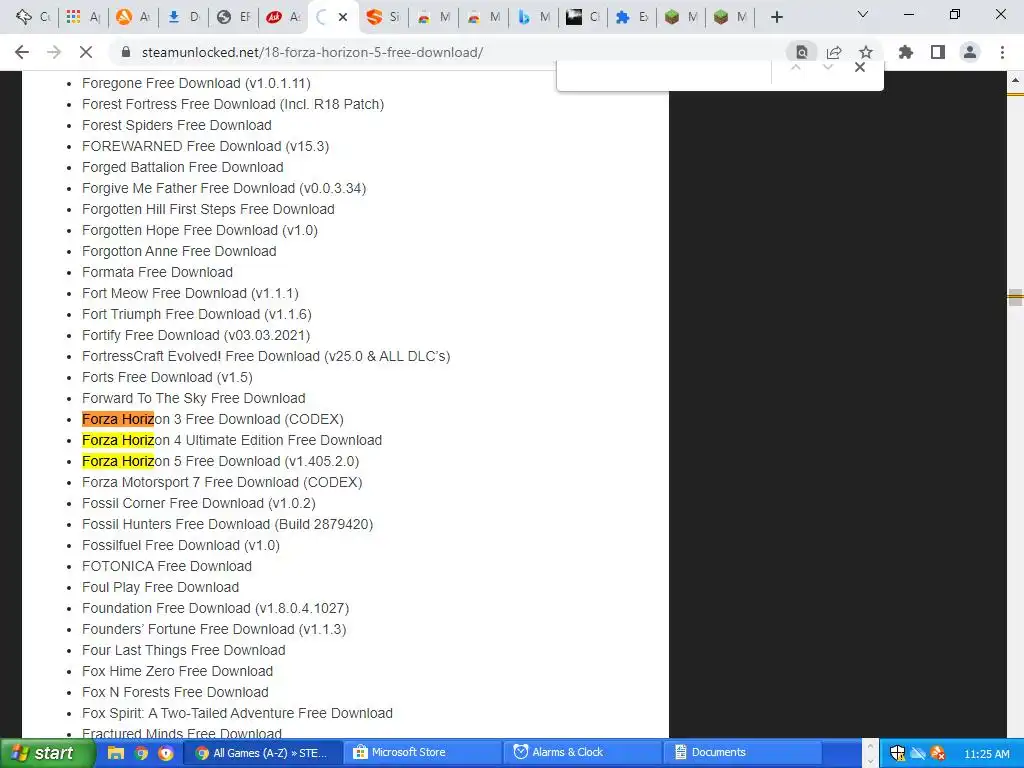This screenshot has width=1024, height=768.
Task: Bookmark this page with the star
Action: pos(866,52)
